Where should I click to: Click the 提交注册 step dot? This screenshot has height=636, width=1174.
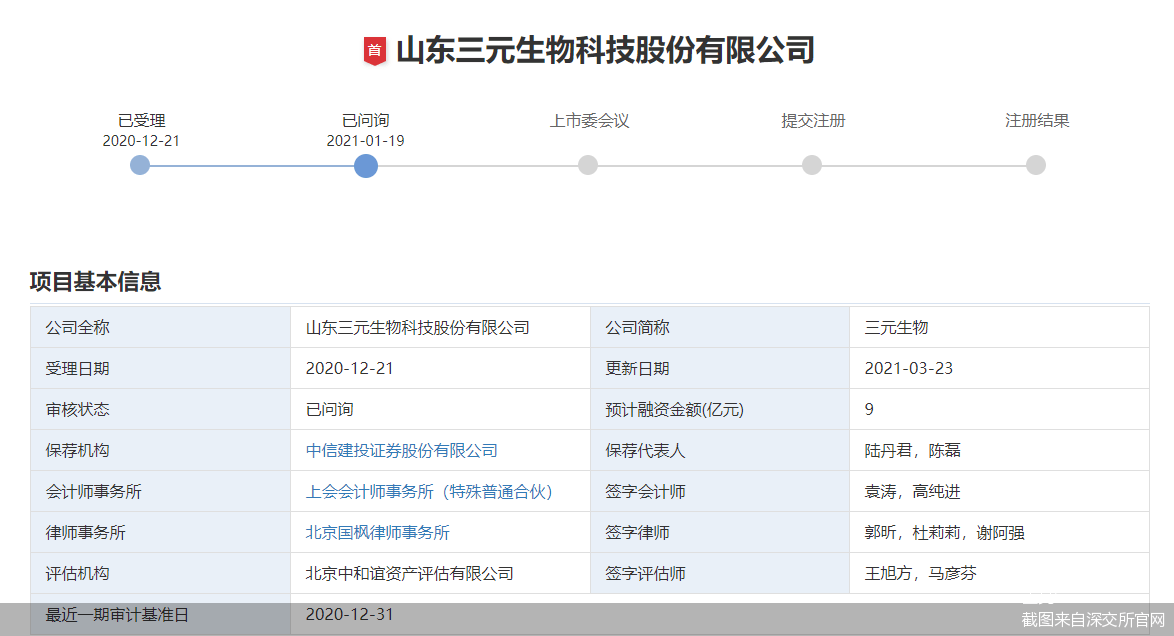tap(812, 165)
